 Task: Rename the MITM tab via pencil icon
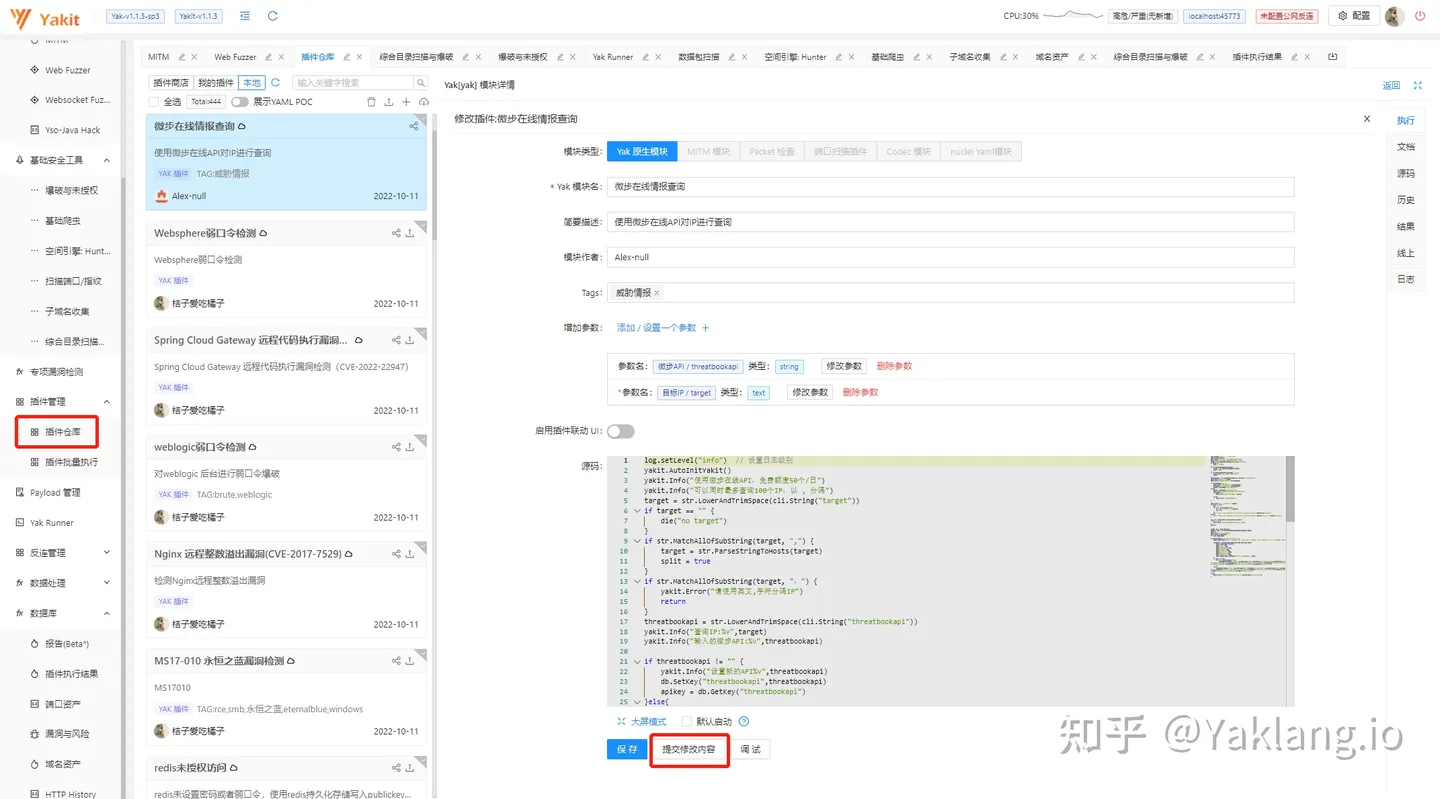click(x=182, y=57)
